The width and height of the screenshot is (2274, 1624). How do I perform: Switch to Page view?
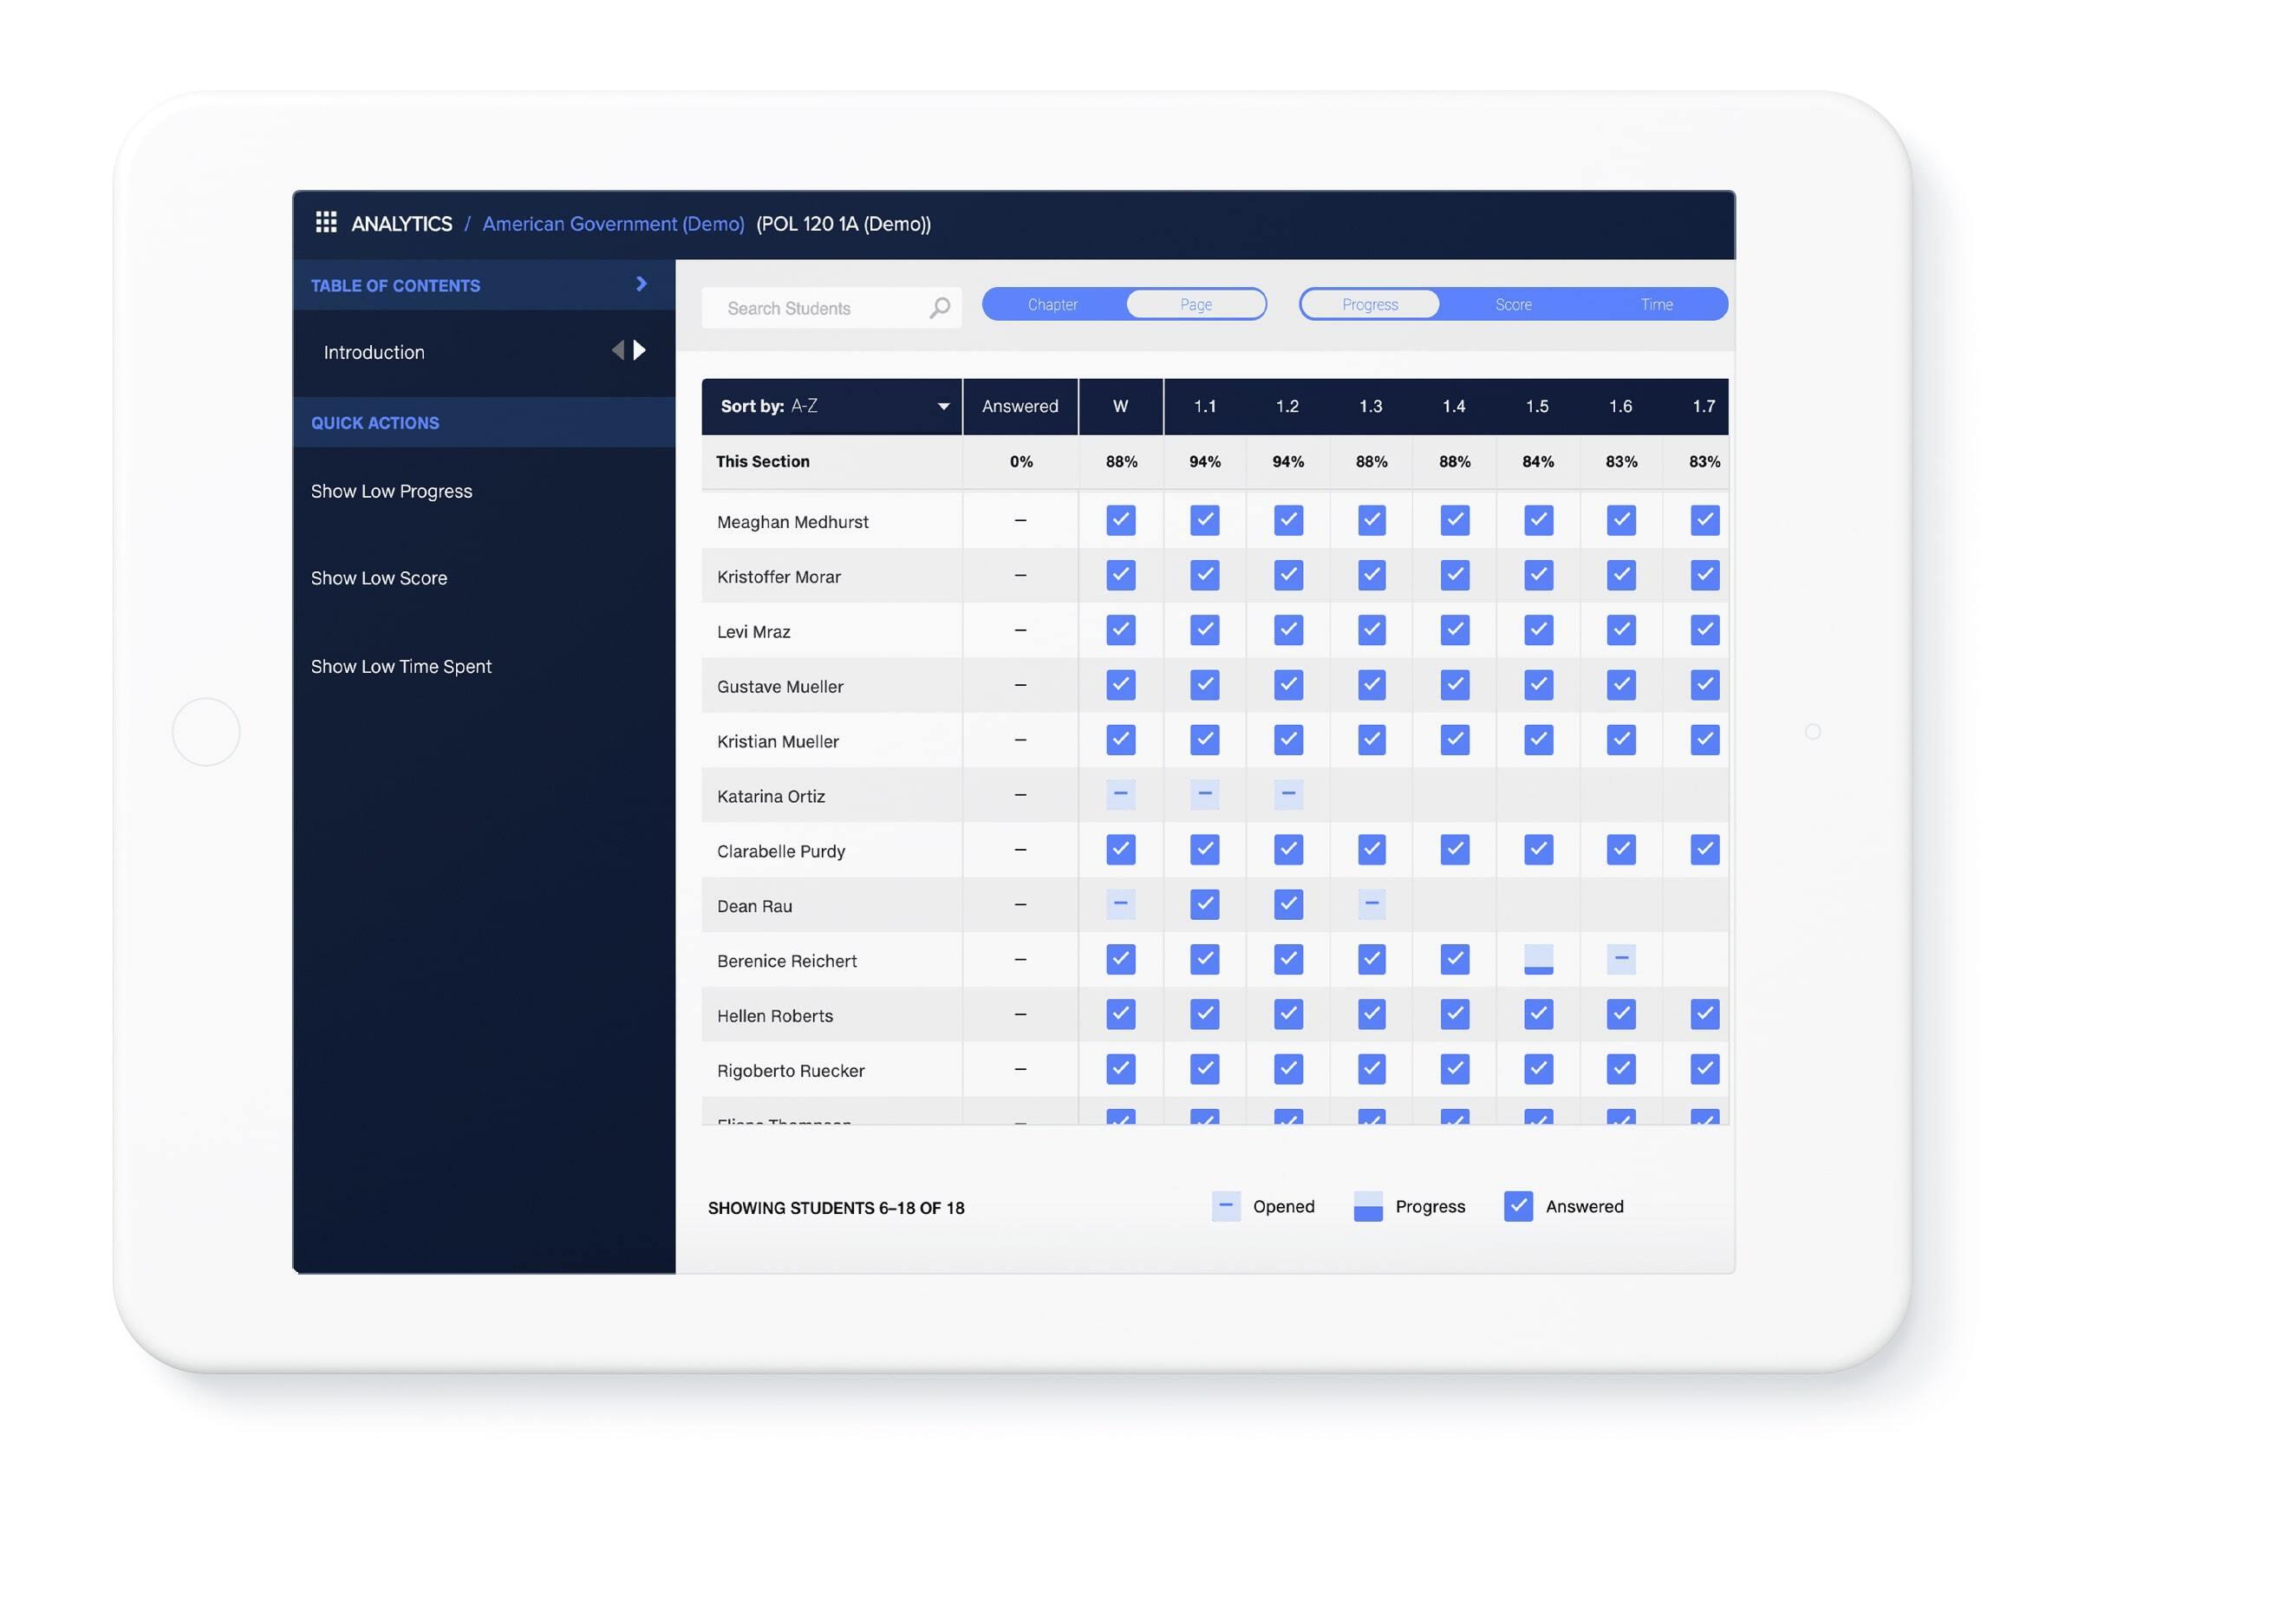coord(1196,304)
